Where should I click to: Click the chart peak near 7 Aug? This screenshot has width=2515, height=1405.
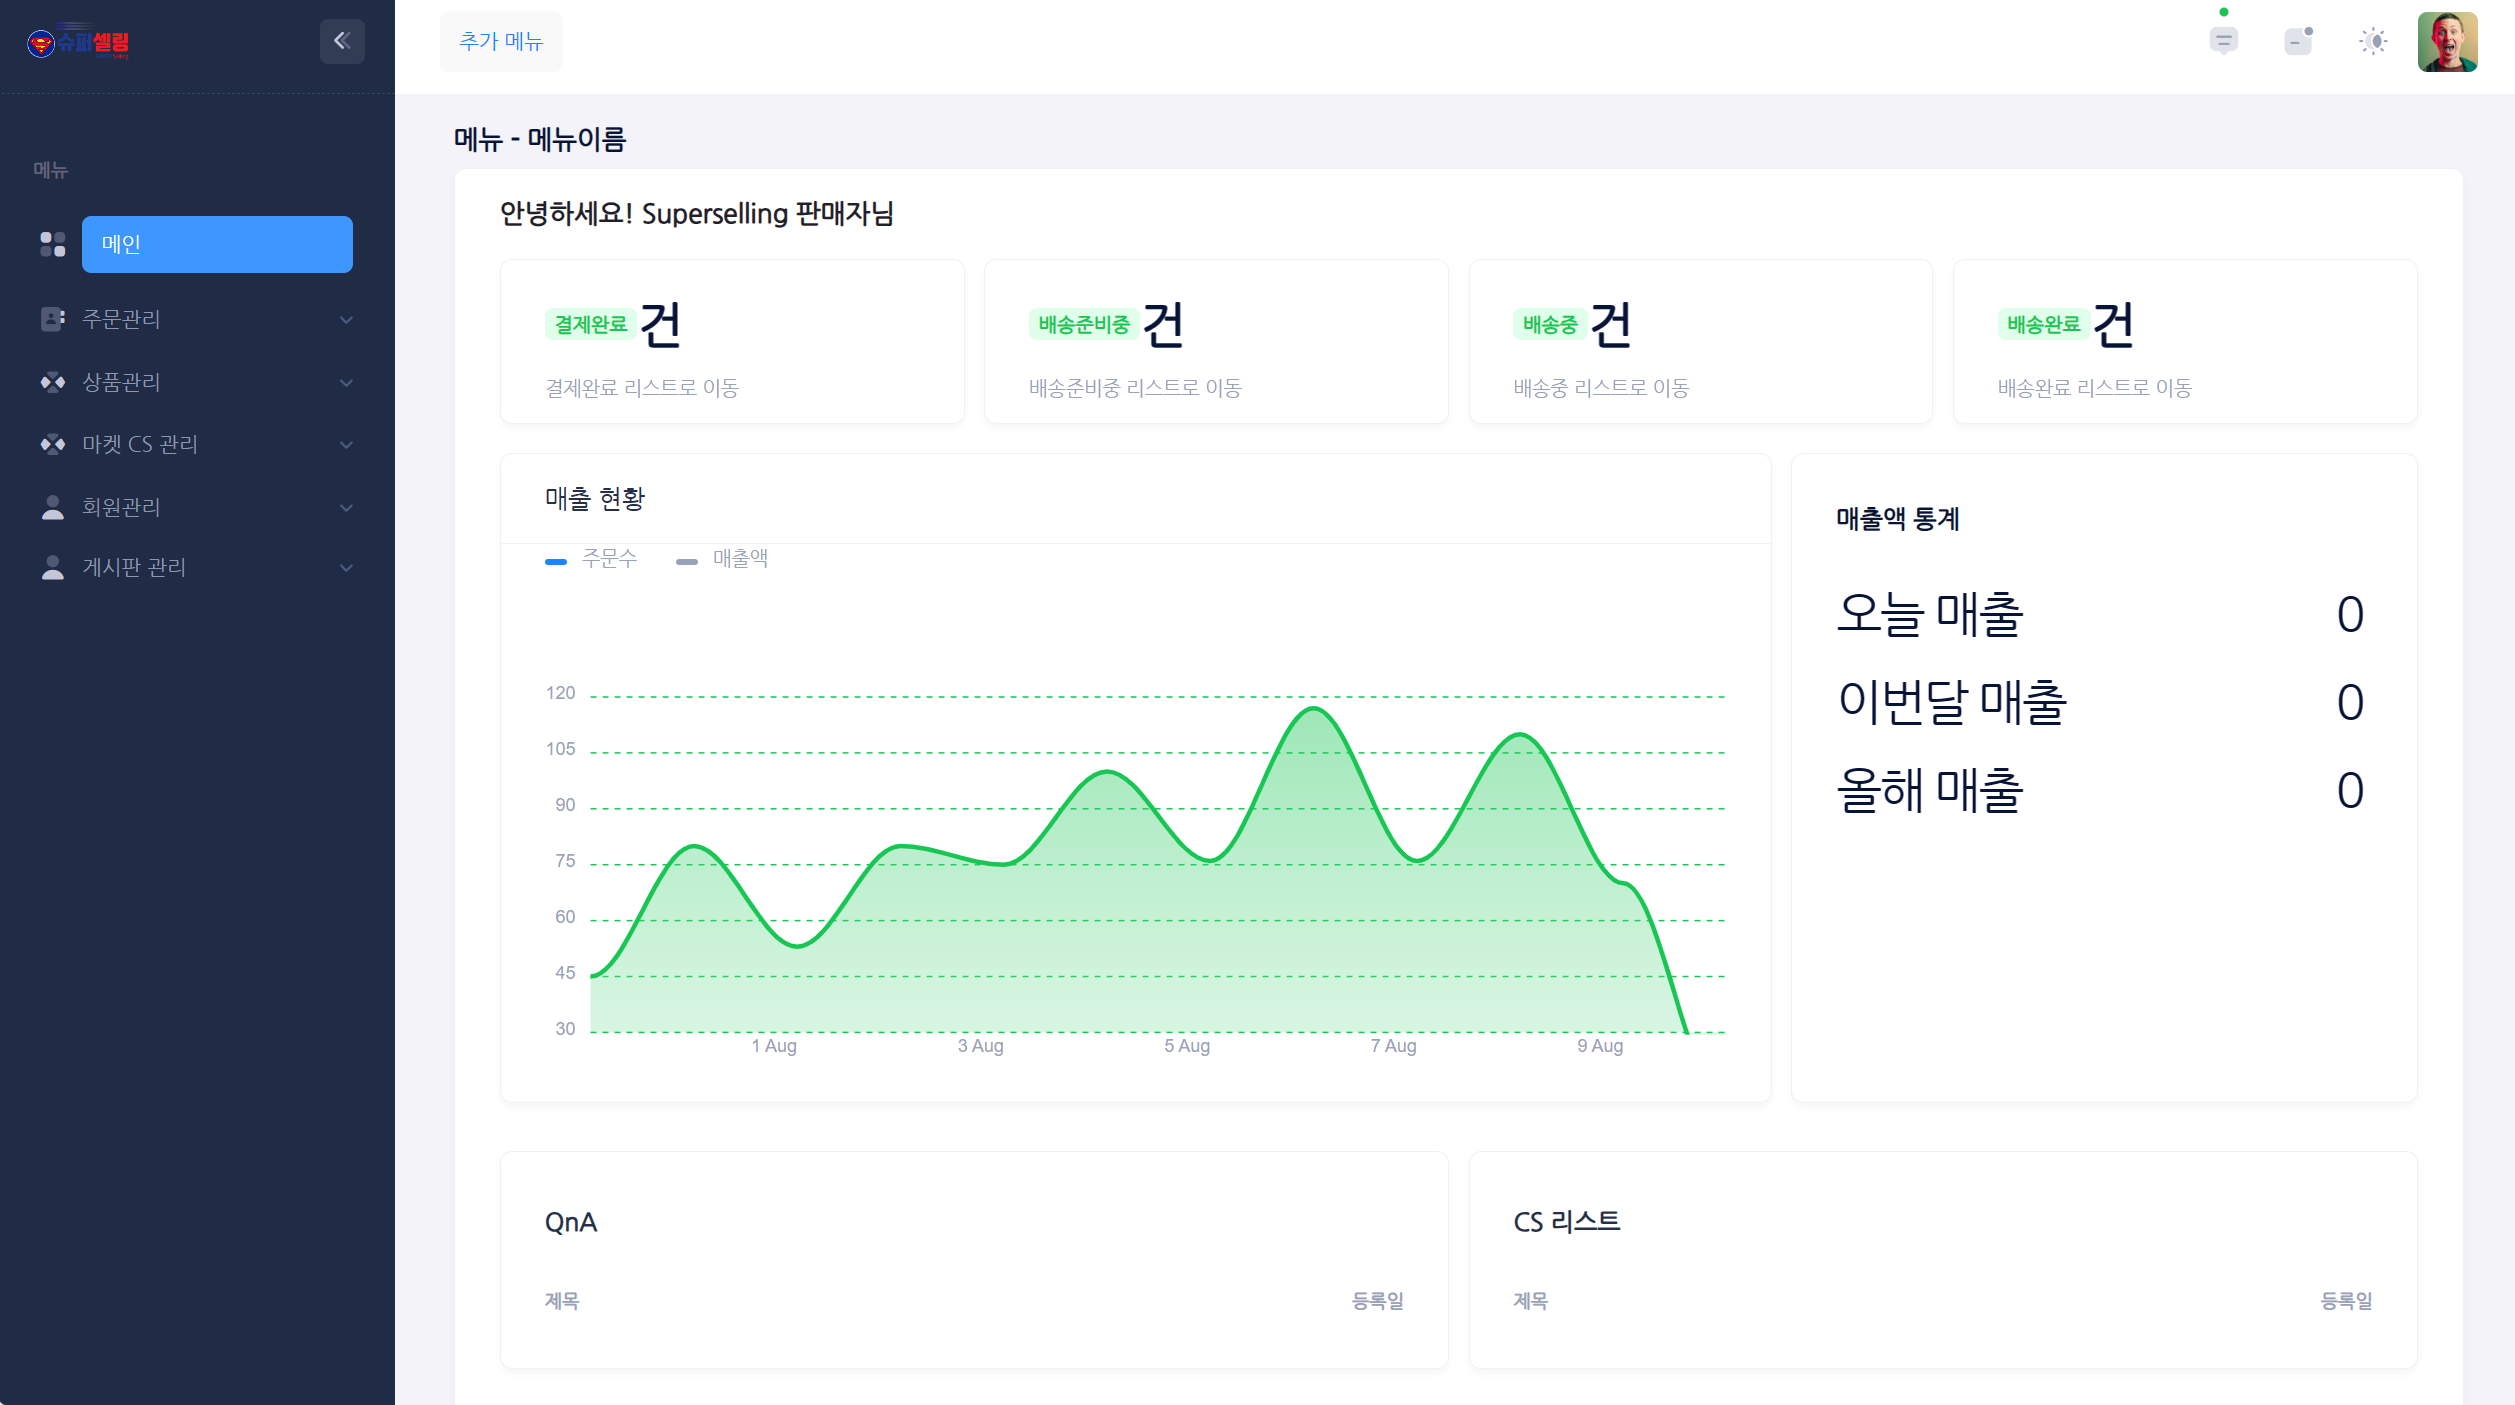click(x=1313, y=709)
